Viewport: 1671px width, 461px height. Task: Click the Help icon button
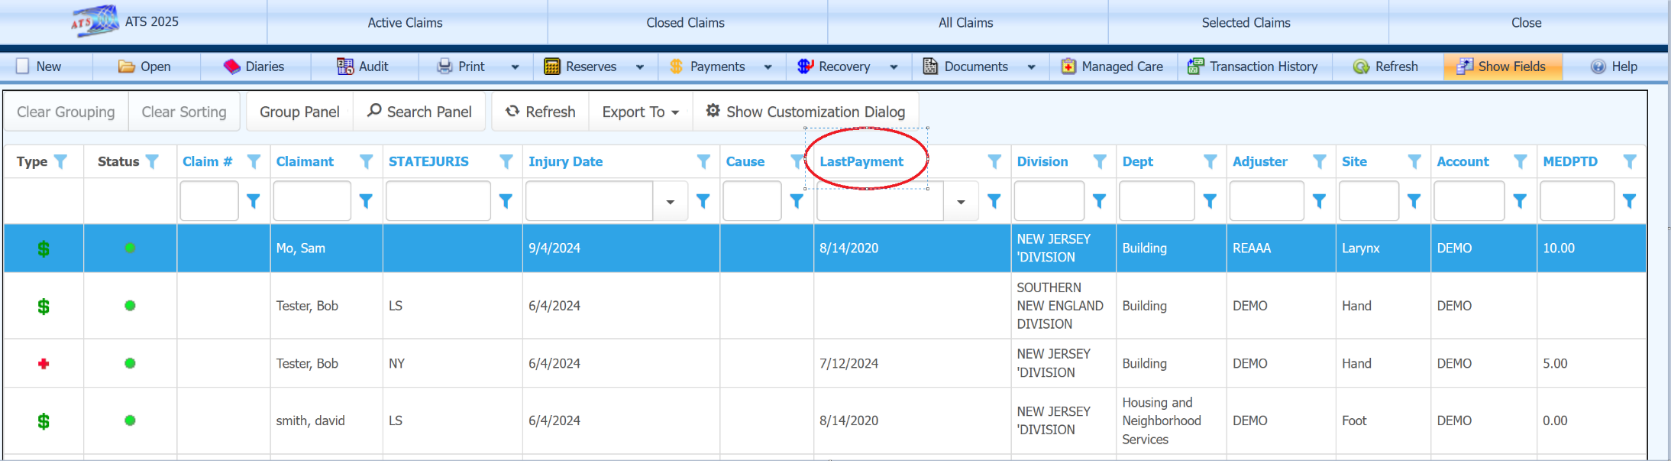1598,67
